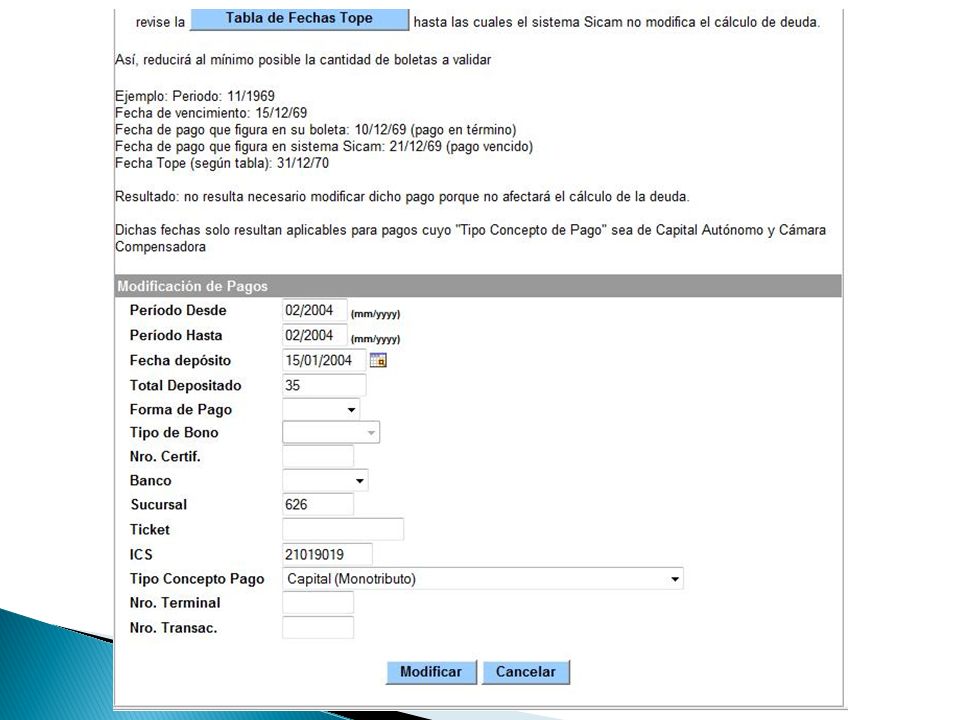Click the empty Ticket input field
This screenshot has width=960, height=720.
click(x=343, y=529)
